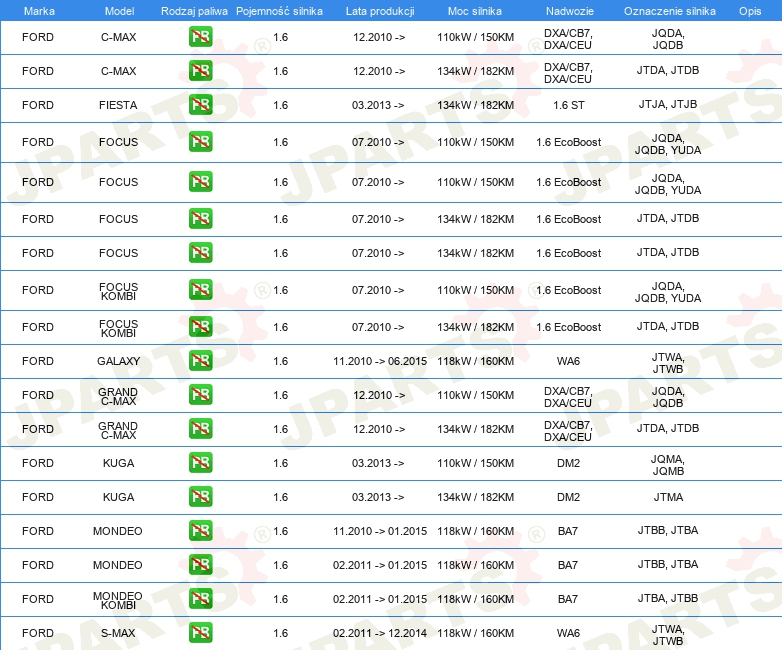This screenshot has height=650, width=782.
Task: Click the 'JTMA' engine code cell
Action: (x=668, y=497)
